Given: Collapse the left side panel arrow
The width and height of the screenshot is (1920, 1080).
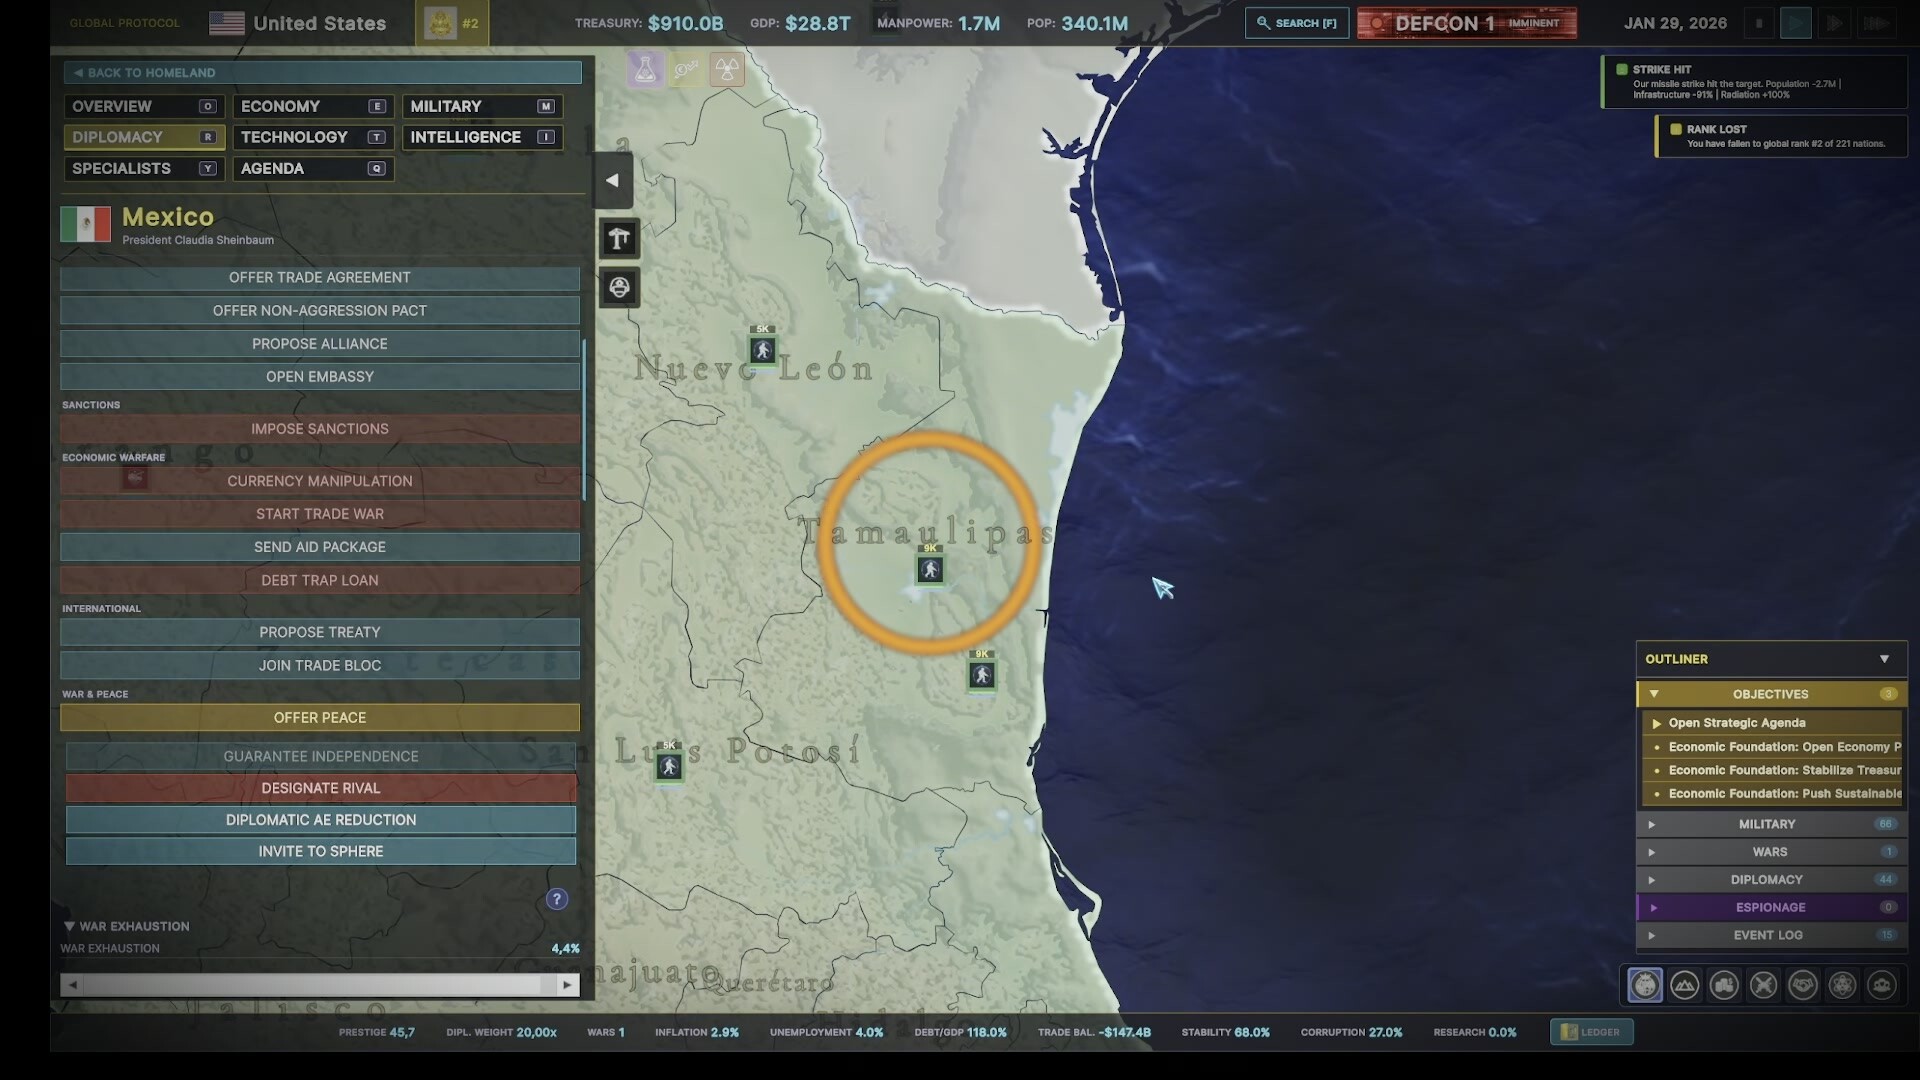Looking at the screenshot, I should [613, 181].
